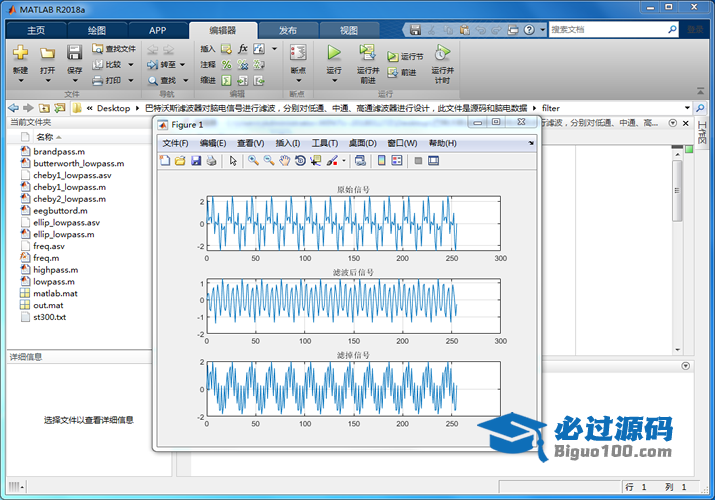Click the Compare (比较) button
The width and height of the screenshot is (715, 500).
point(107,64)
